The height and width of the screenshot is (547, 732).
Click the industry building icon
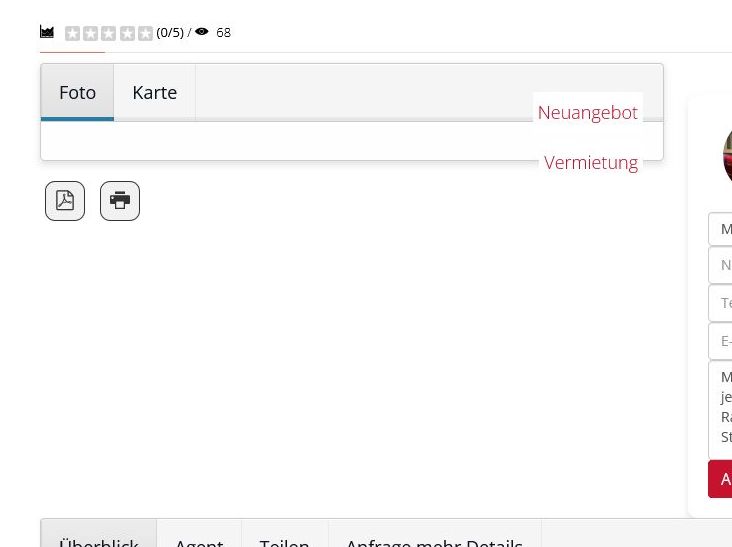click(47, 32)
